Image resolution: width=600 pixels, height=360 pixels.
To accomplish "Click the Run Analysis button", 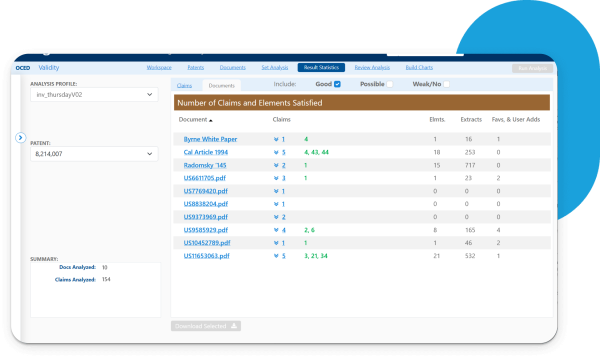I will (532, 68).
